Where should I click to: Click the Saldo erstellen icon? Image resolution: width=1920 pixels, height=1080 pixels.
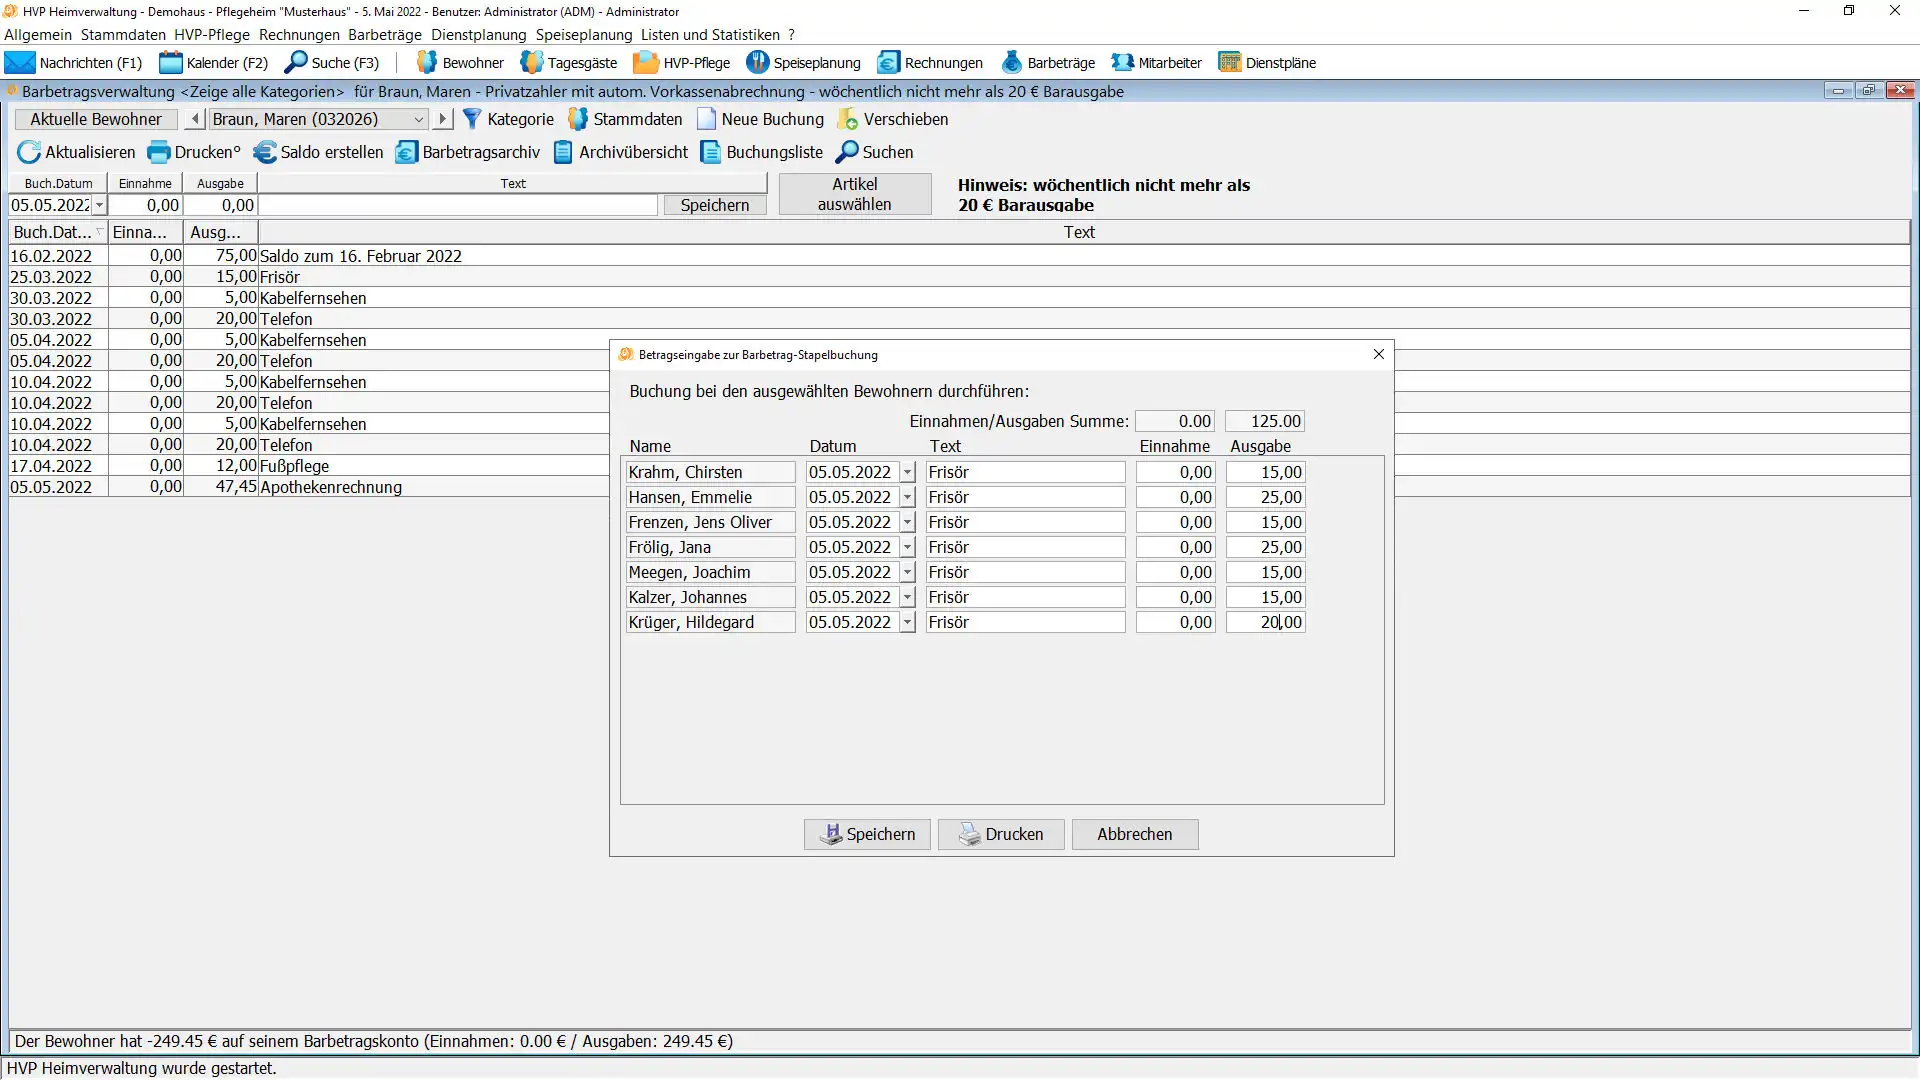click(264, 152)
